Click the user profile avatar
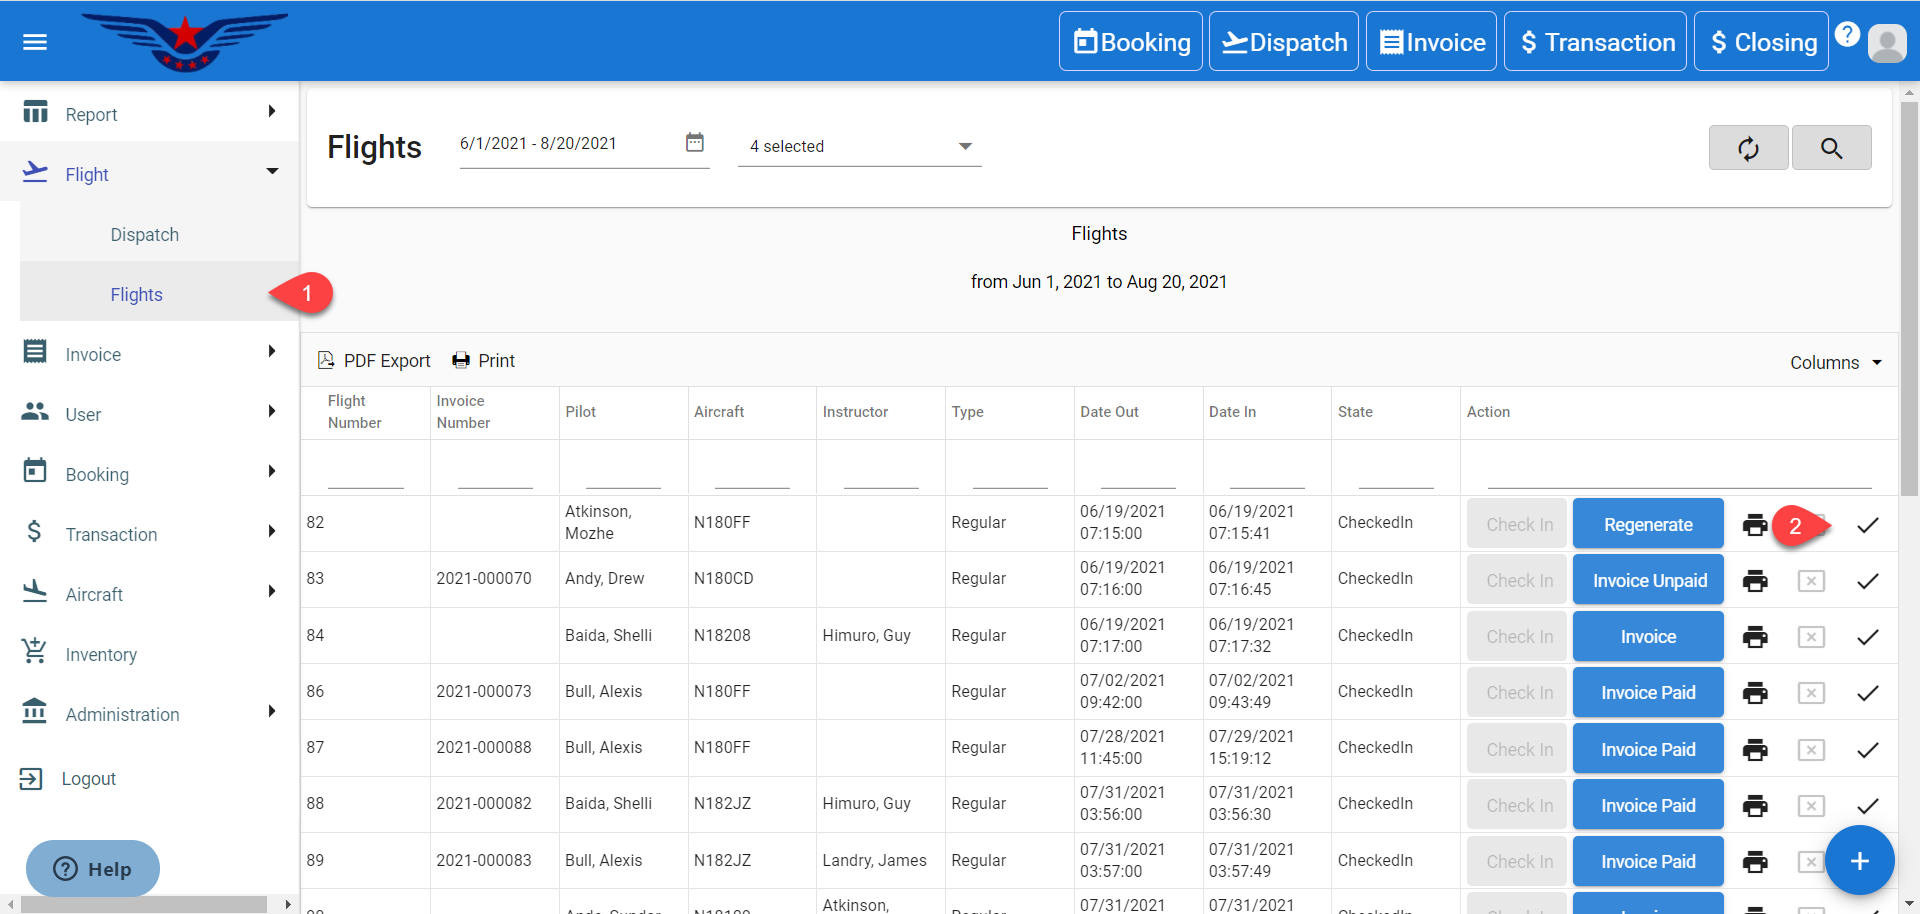This screenshot has height=914, width=1920. tap(1886, 43)
